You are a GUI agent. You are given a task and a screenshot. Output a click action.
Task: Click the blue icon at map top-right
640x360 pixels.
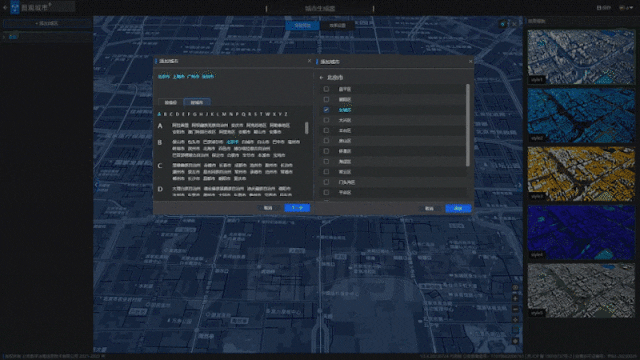[x=502, y=24]
